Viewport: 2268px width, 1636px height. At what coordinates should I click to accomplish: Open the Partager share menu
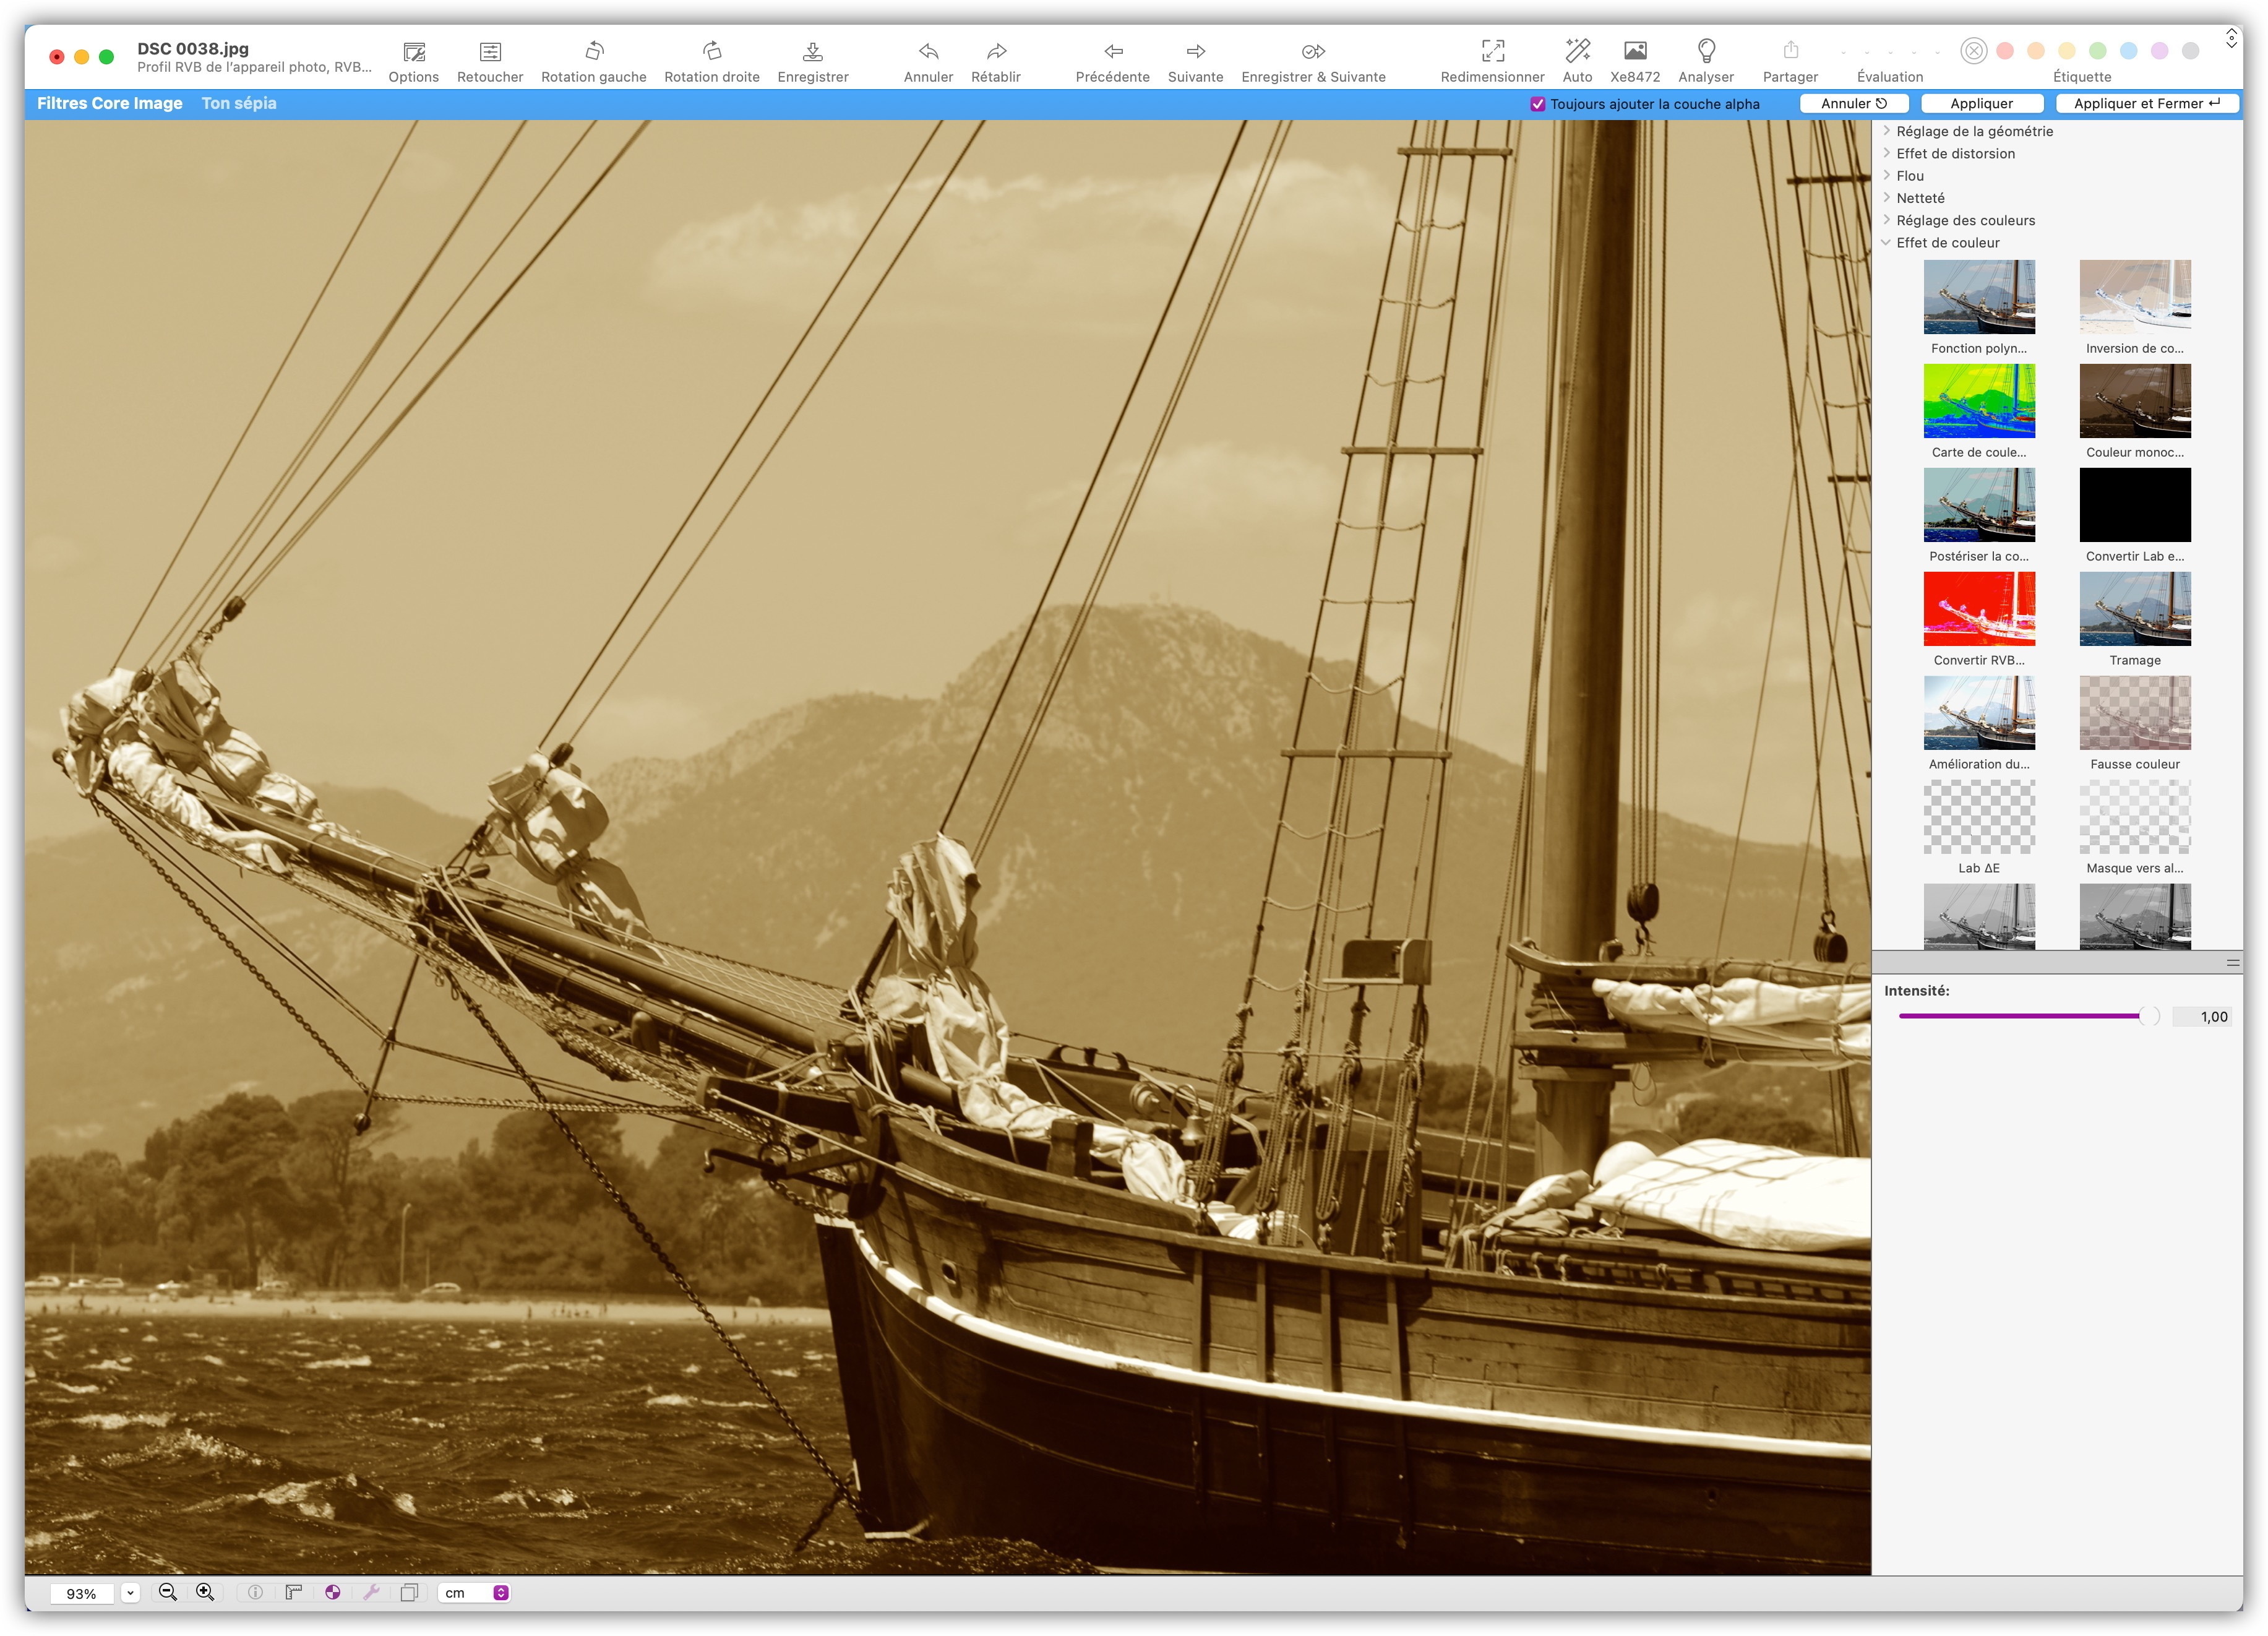(x=1790, y=51)
